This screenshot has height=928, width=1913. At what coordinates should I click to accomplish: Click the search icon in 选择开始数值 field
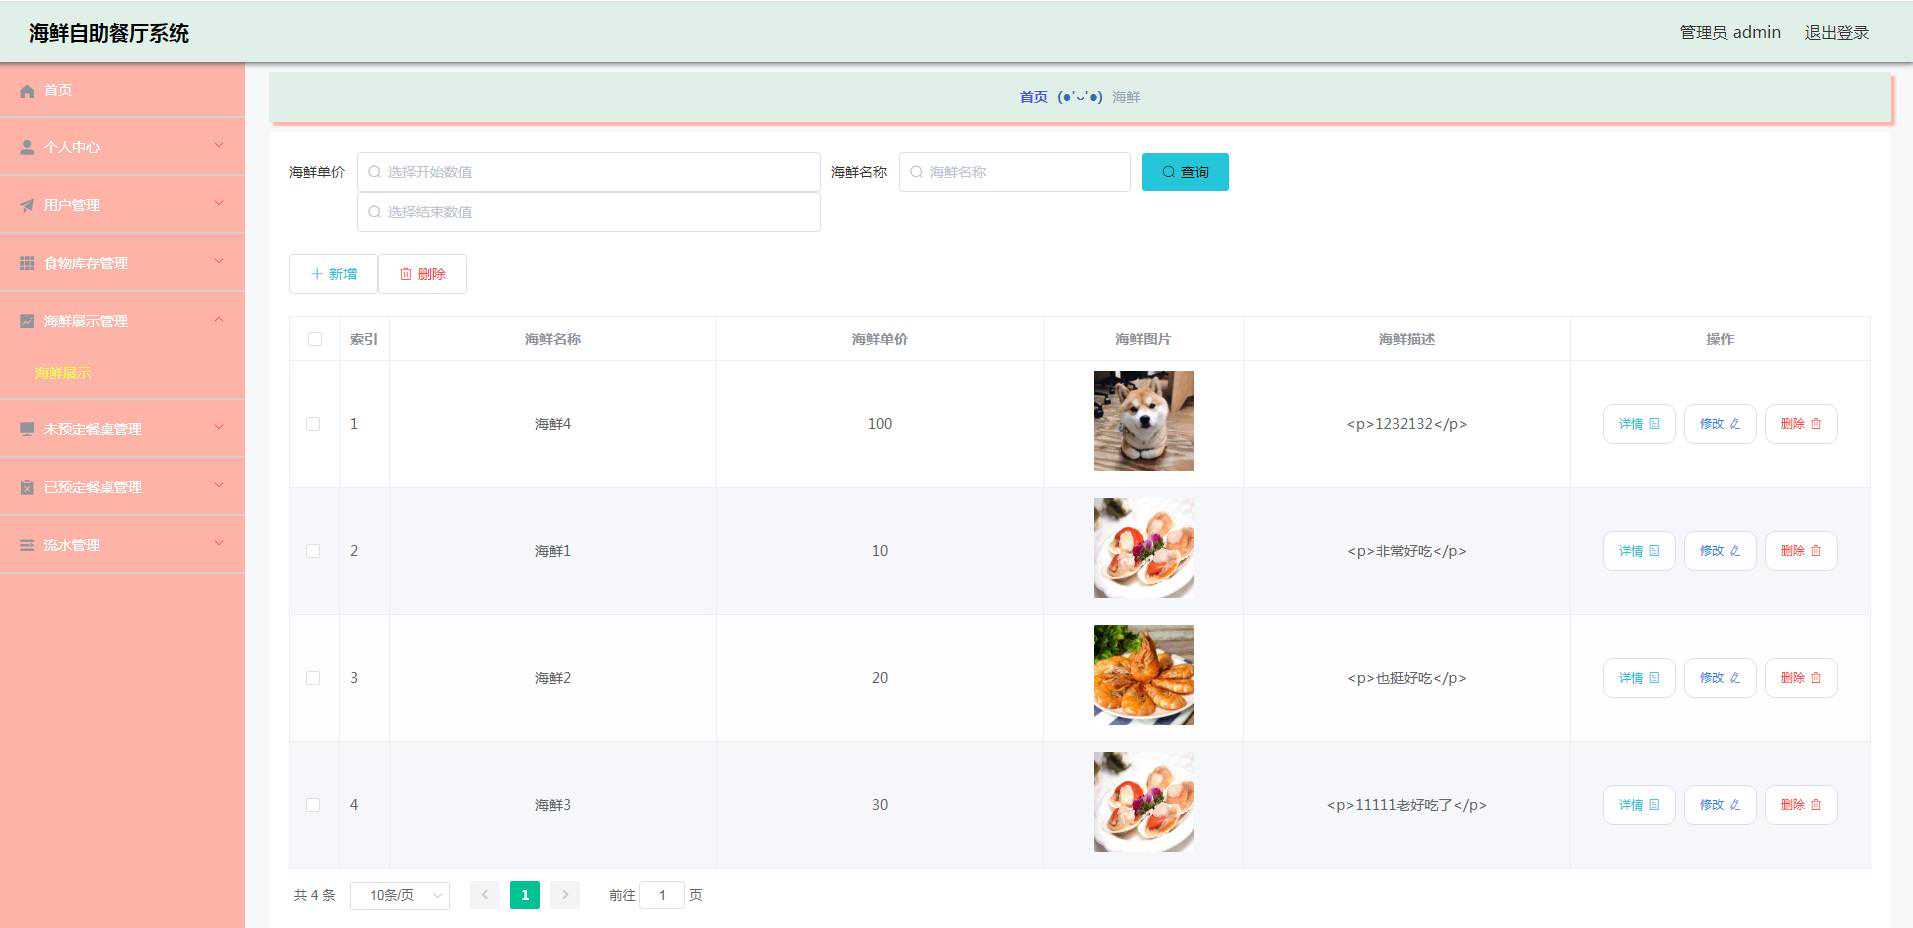pyautogui.click(x=374, y=172)
